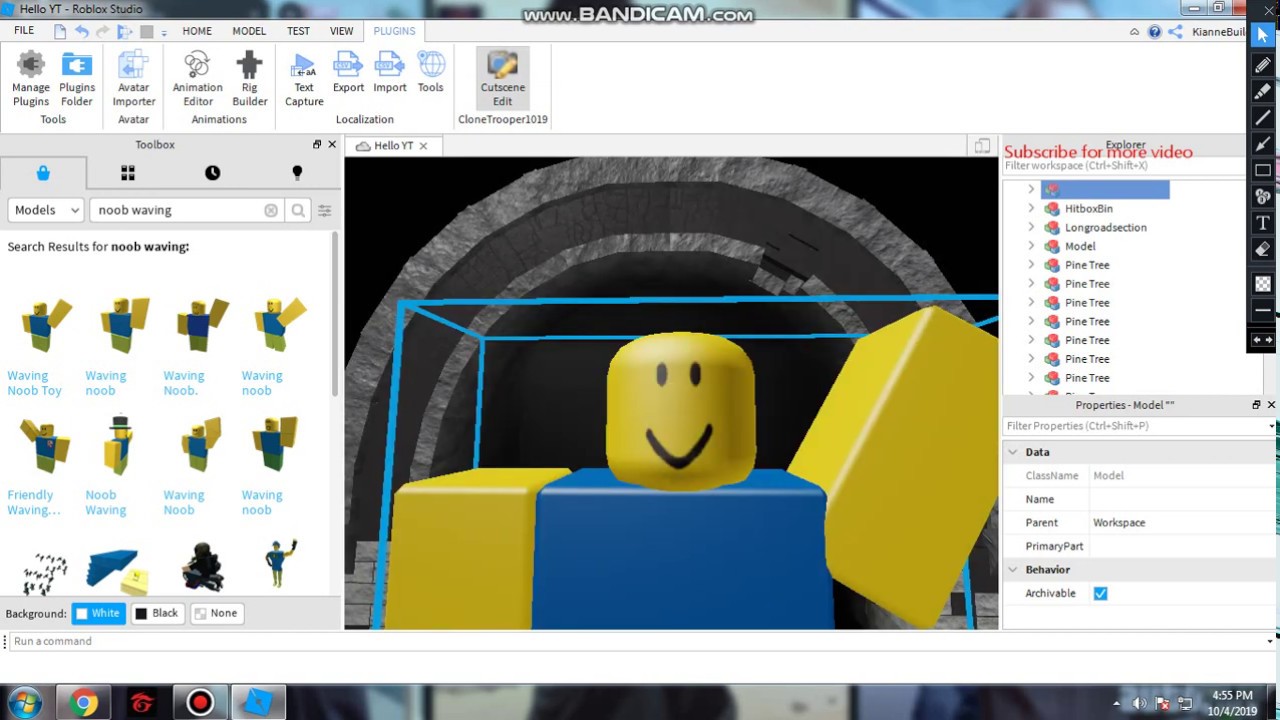This screenshot has height=720, width=1280.
Task: Open the Cutscene Edit plugin
Action: (502, 79)
